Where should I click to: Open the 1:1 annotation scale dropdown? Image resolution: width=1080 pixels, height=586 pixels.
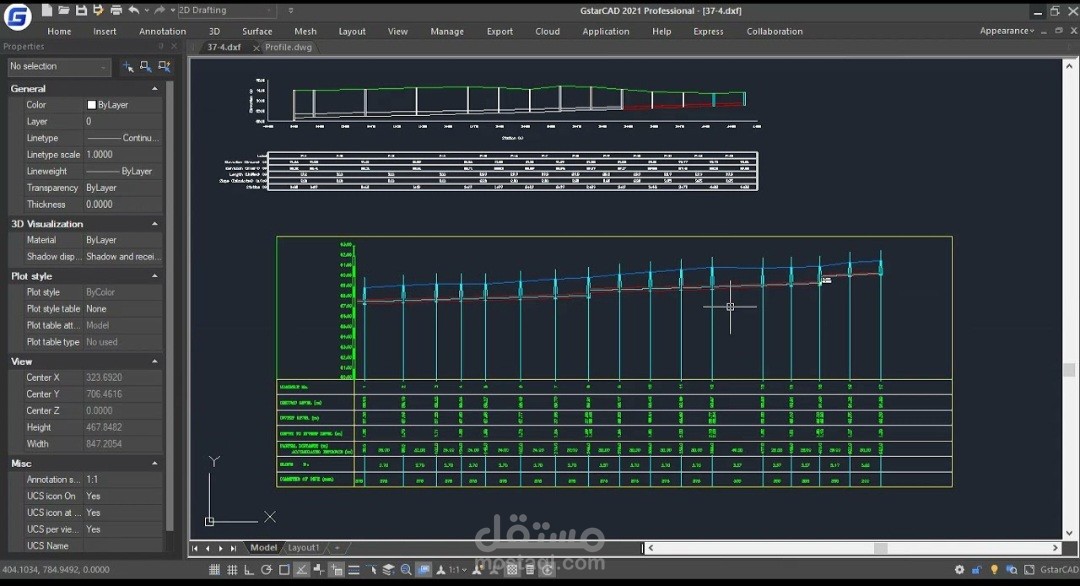click(458, 569)
